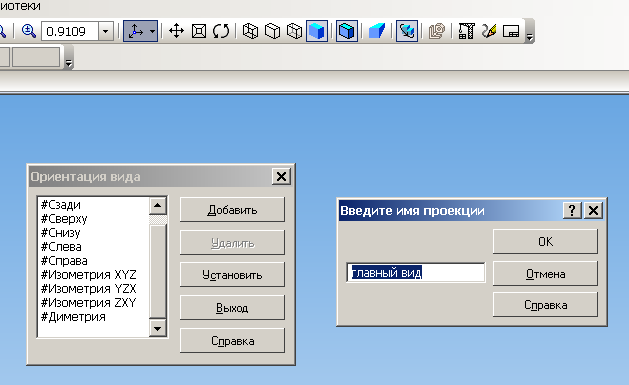Close the Ориентация вида dialog

pyautogui.click(x=281, y=176)
